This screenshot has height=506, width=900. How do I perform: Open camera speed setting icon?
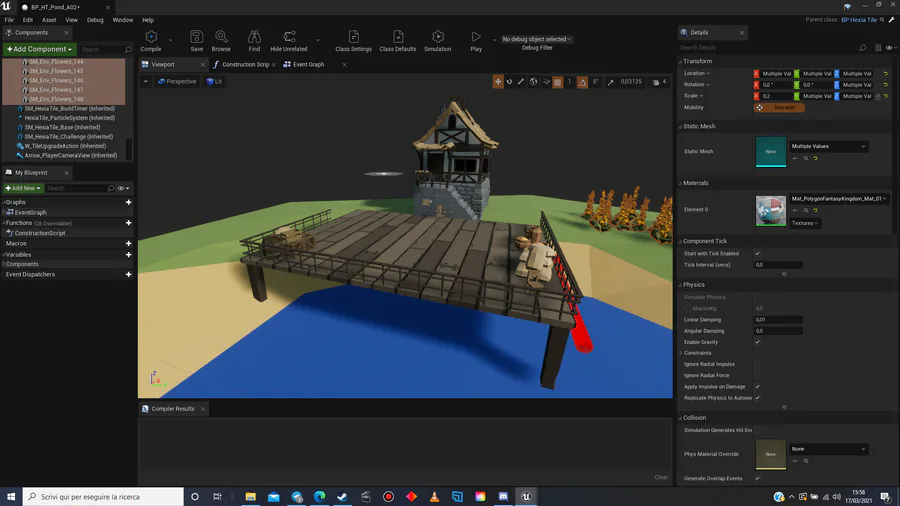[x=655, y=82]
